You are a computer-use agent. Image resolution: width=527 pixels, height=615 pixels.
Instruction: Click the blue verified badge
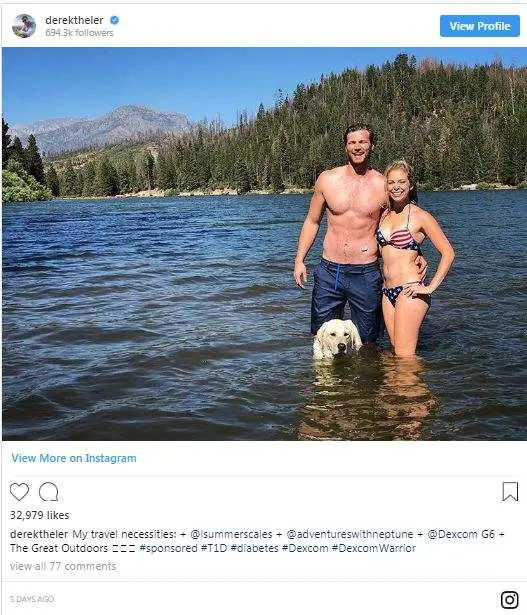pos(114,20)
